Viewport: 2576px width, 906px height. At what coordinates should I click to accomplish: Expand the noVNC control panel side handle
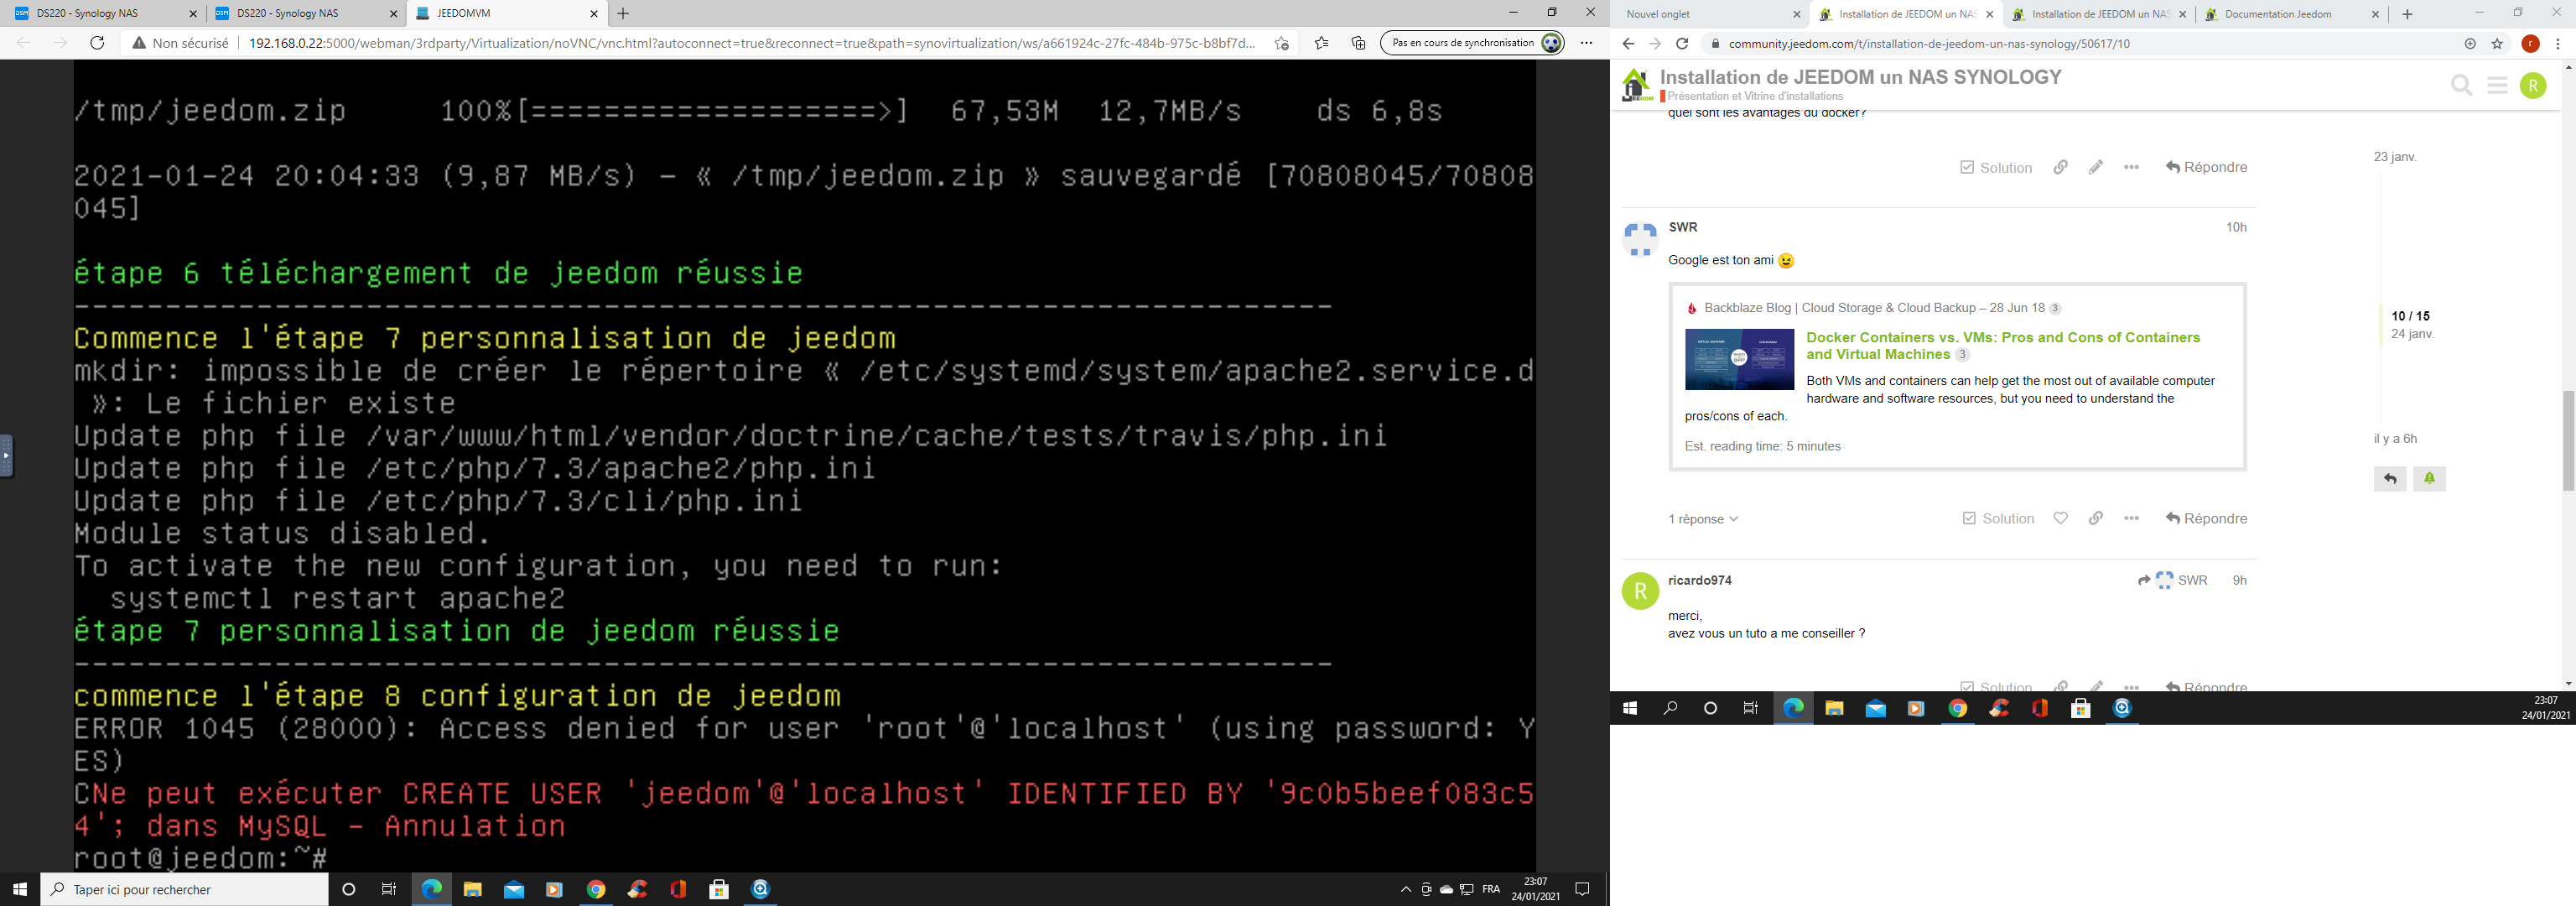coord(6,456)
